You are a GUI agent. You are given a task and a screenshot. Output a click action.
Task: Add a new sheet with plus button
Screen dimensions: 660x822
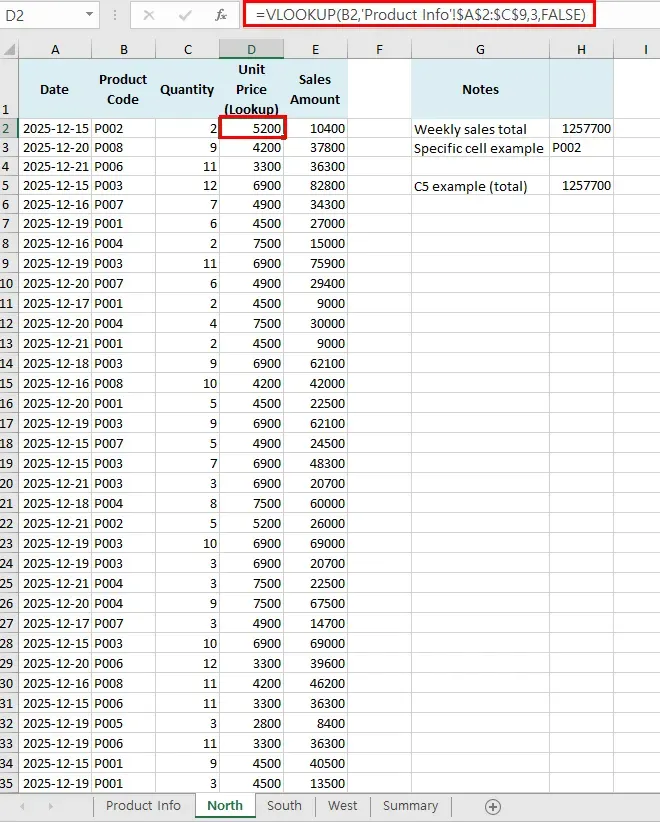(x=492, y=806)
